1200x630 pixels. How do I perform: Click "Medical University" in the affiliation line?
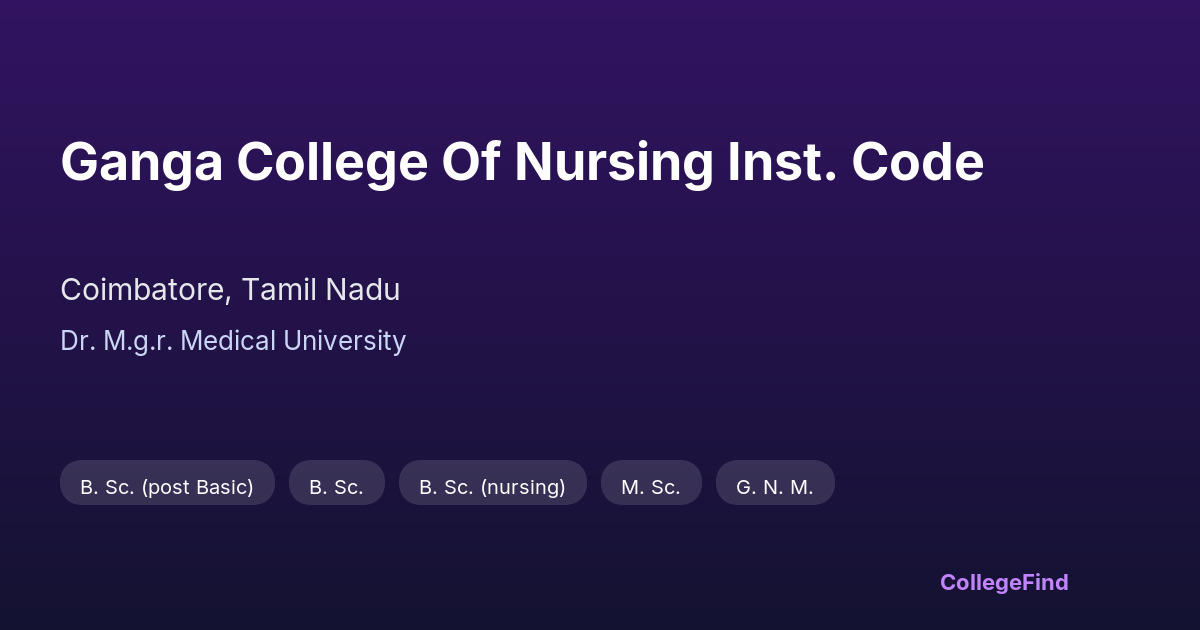(295, 341)
